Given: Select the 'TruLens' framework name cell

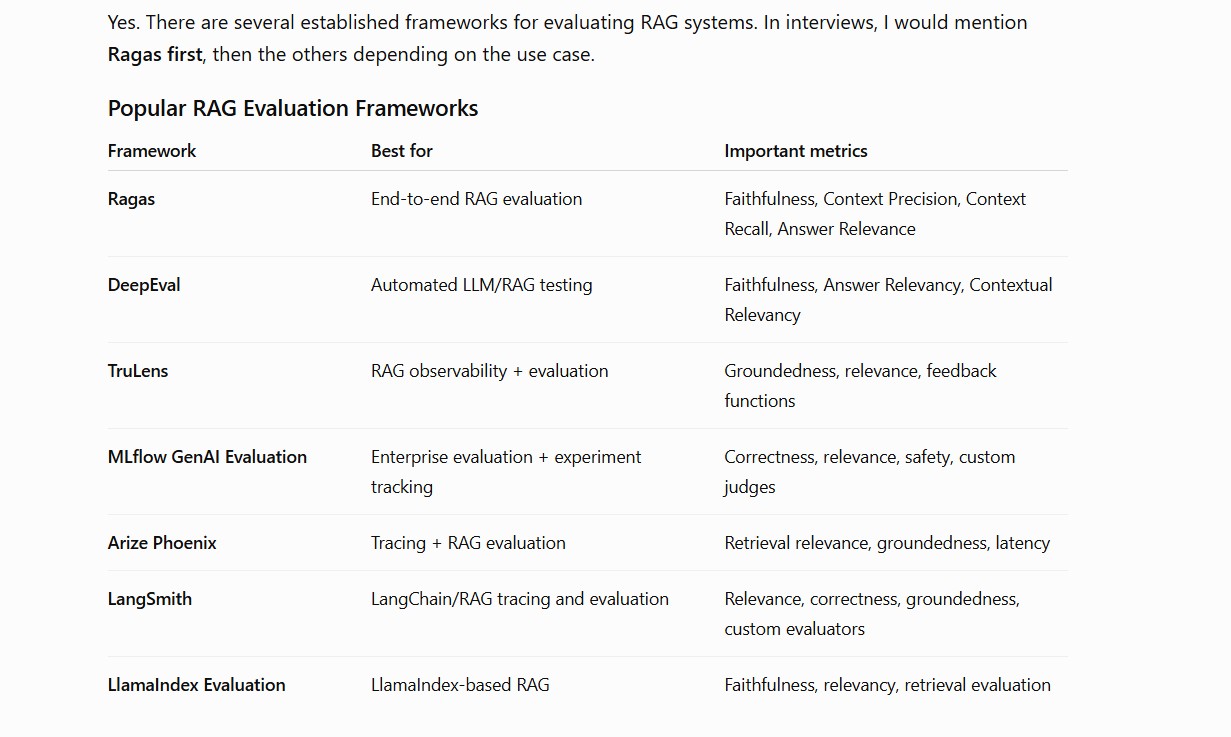Looking at the screenshot, I should [138, 371].
